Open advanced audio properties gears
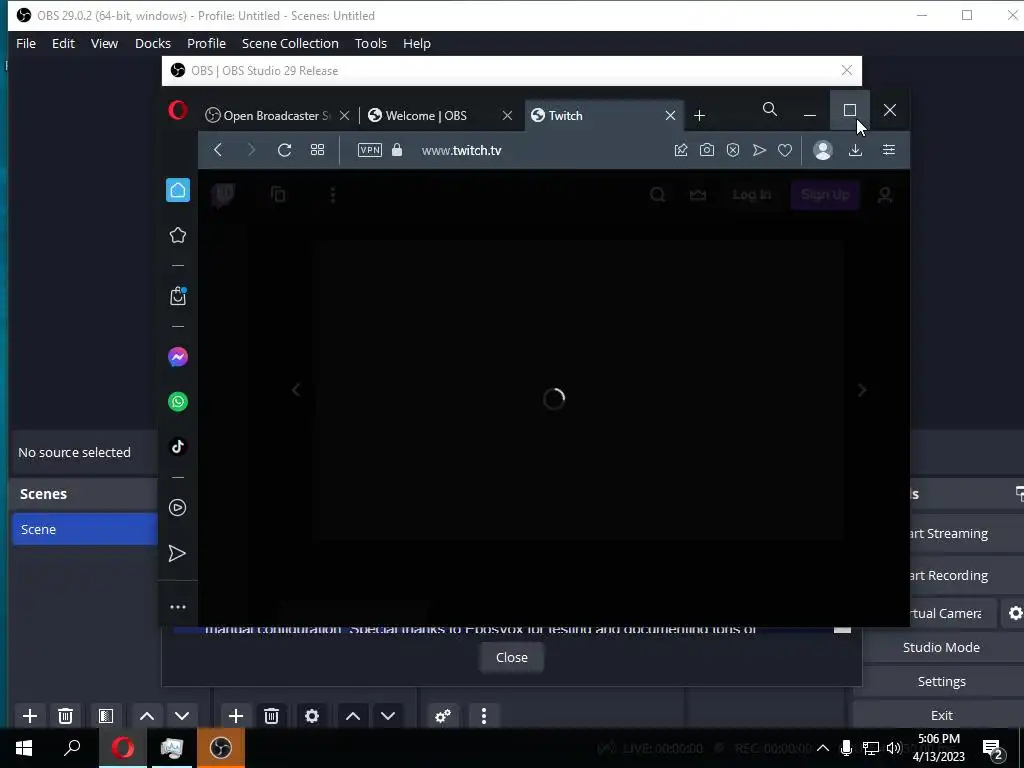1024x768 pixels. point(443,716)
